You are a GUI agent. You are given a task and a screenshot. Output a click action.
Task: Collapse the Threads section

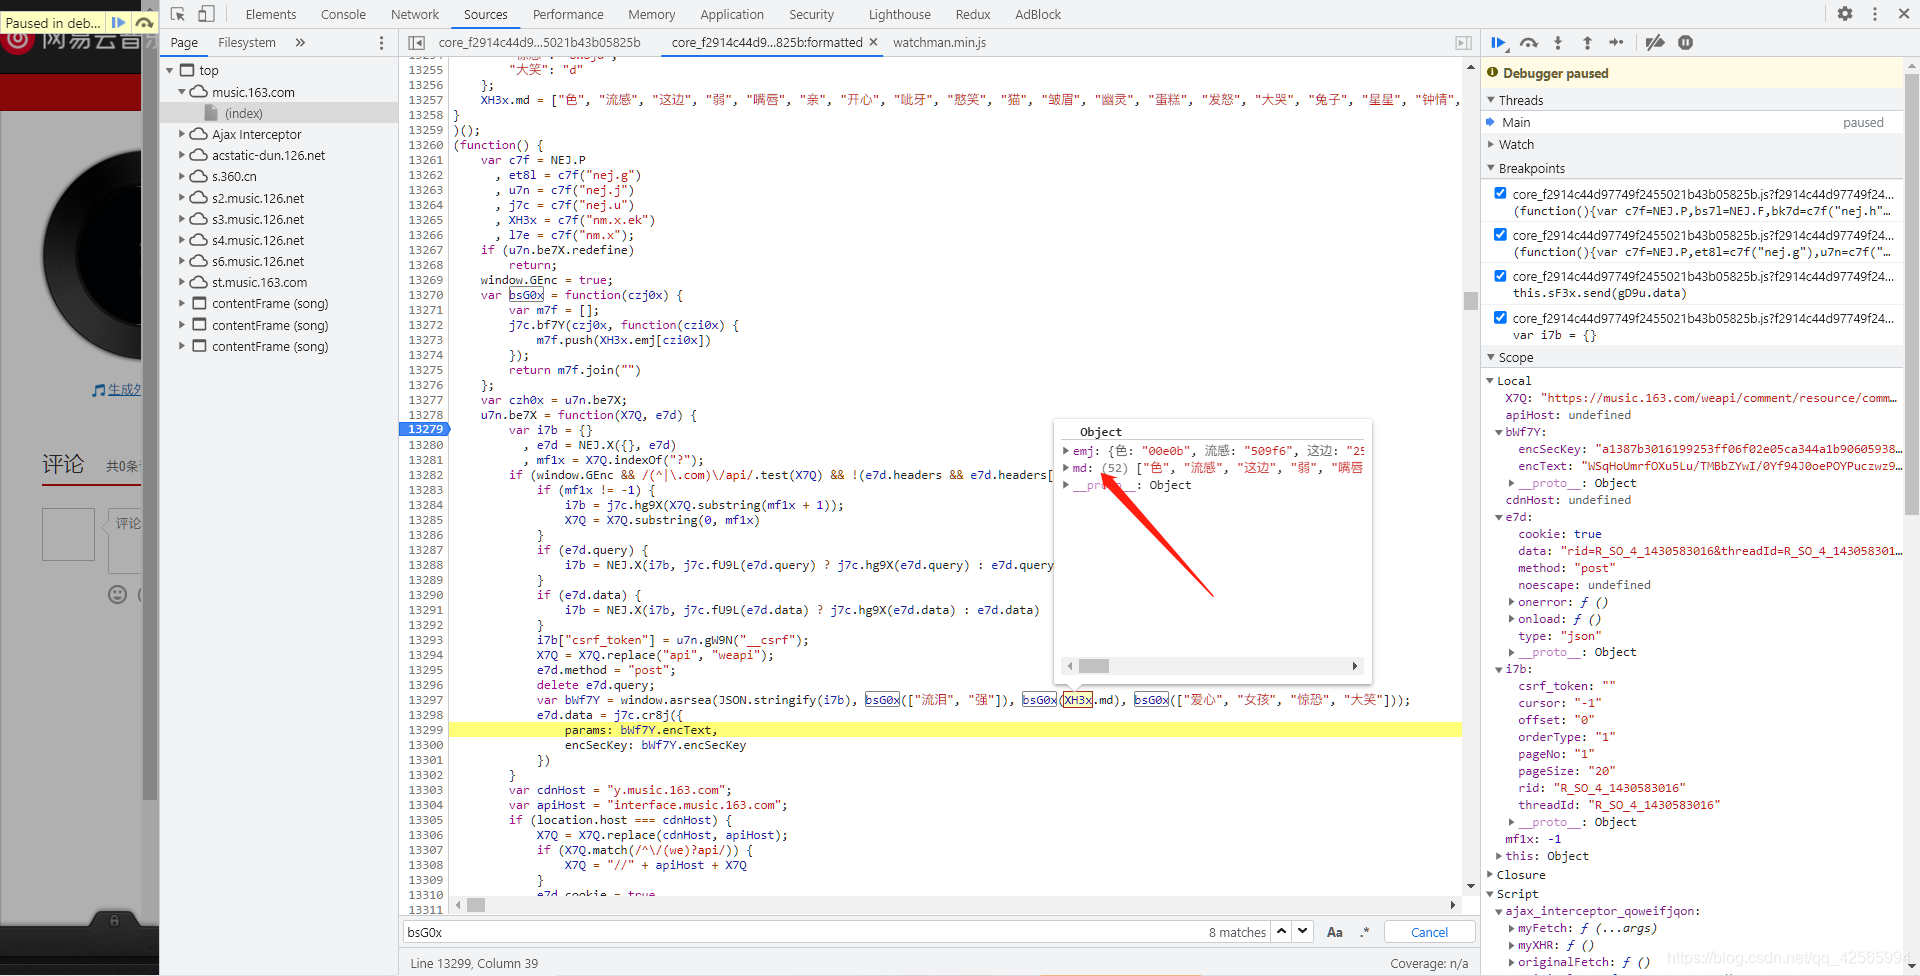tap(1491, 100)
